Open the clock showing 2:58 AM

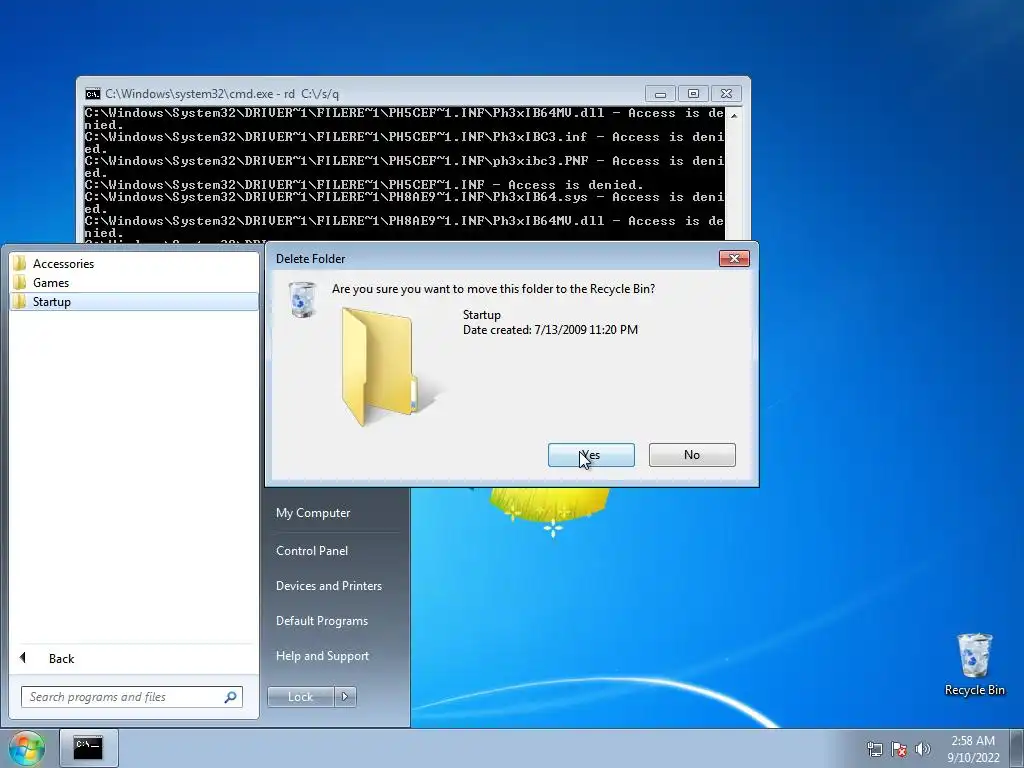point(973,749)
